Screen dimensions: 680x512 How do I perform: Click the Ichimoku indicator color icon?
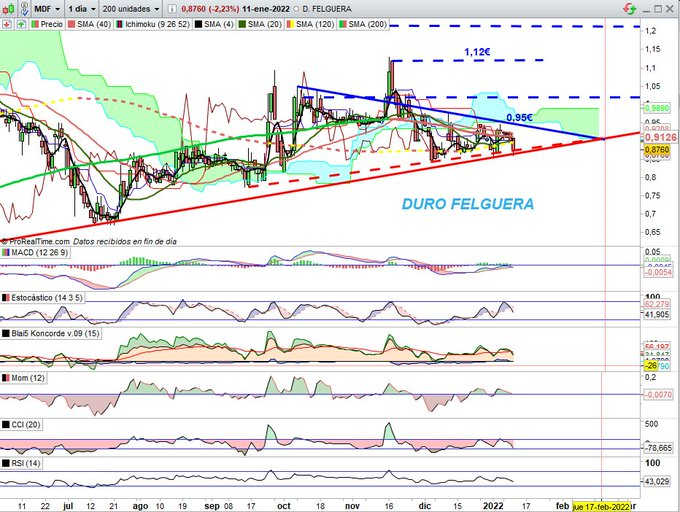click(120, 24)
